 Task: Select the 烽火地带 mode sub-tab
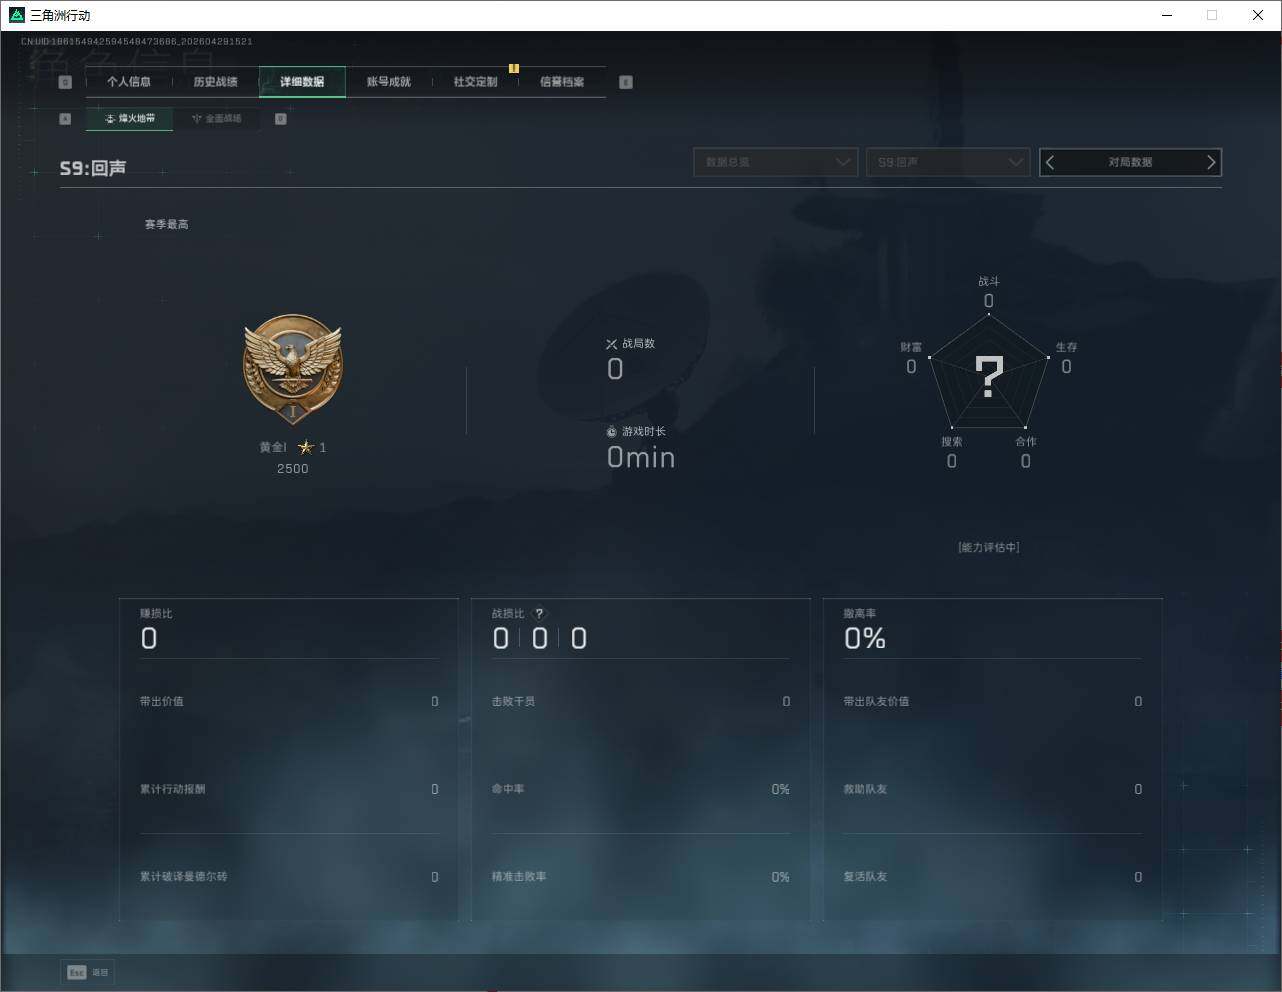[x=130, y=119]
